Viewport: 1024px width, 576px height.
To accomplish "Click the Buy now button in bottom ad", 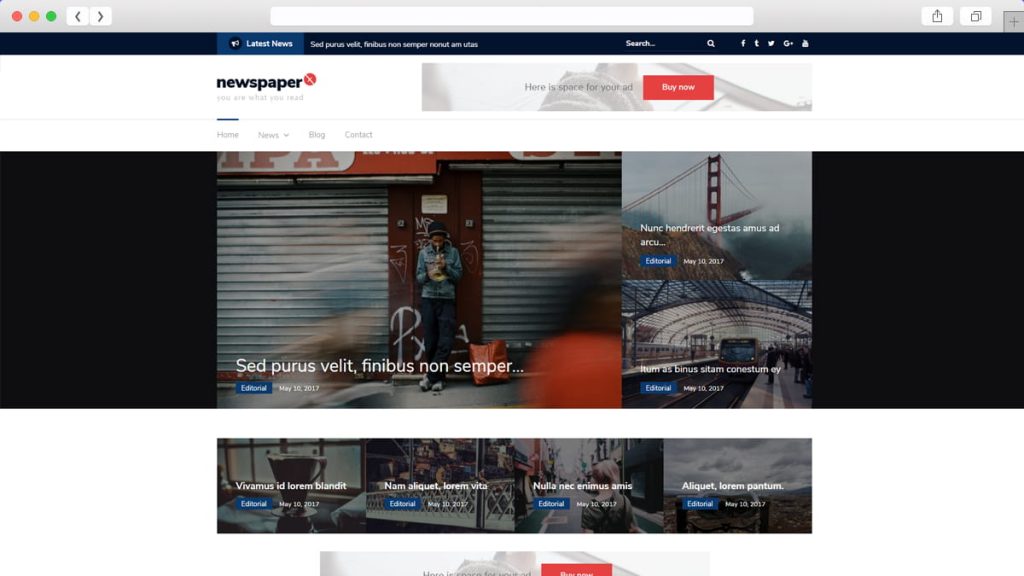I will pyautogui.click(x=576, y=571).
